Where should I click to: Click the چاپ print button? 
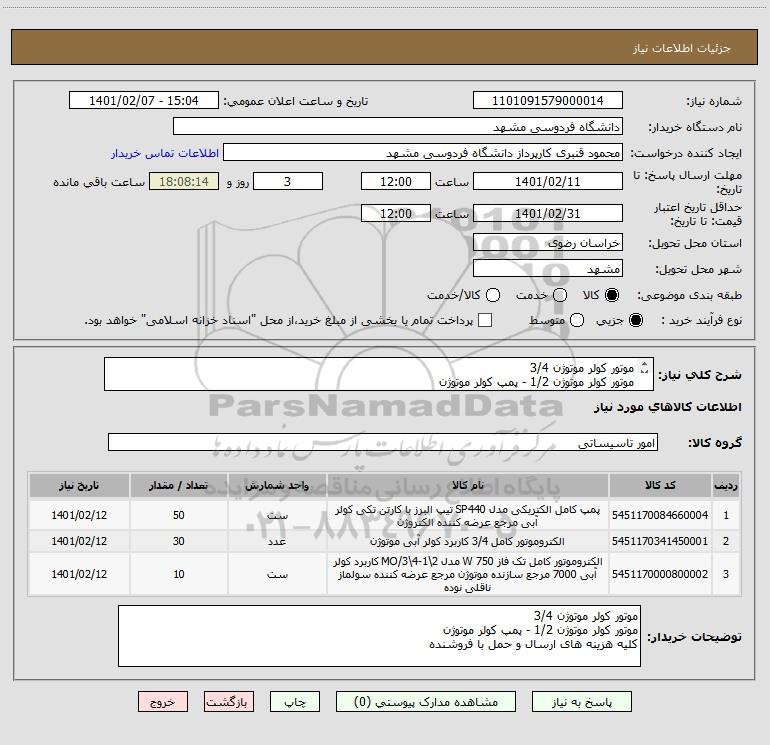295,702
